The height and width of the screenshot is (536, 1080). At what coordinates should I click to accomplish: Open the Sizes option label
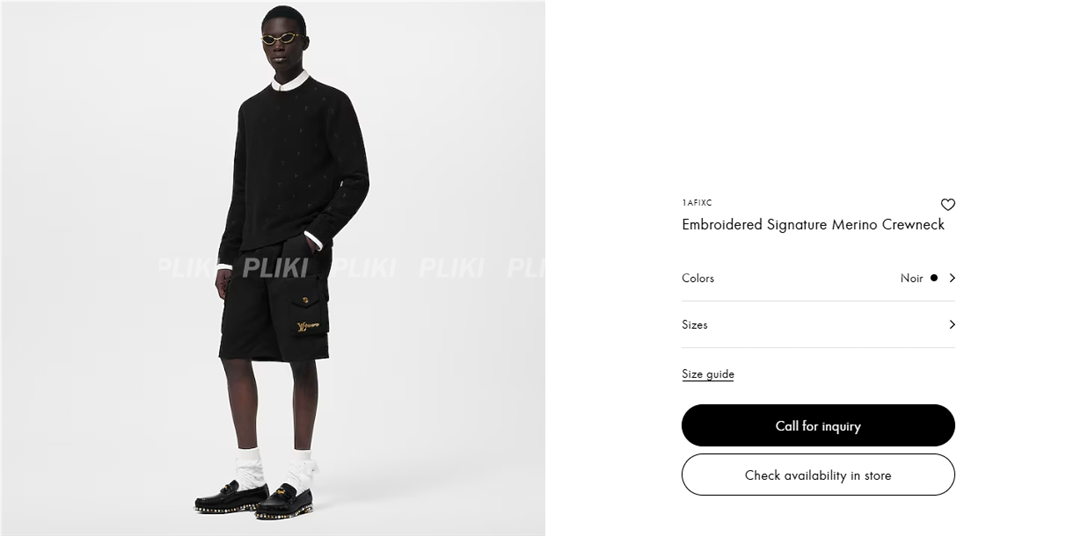[x=694, y=324]
